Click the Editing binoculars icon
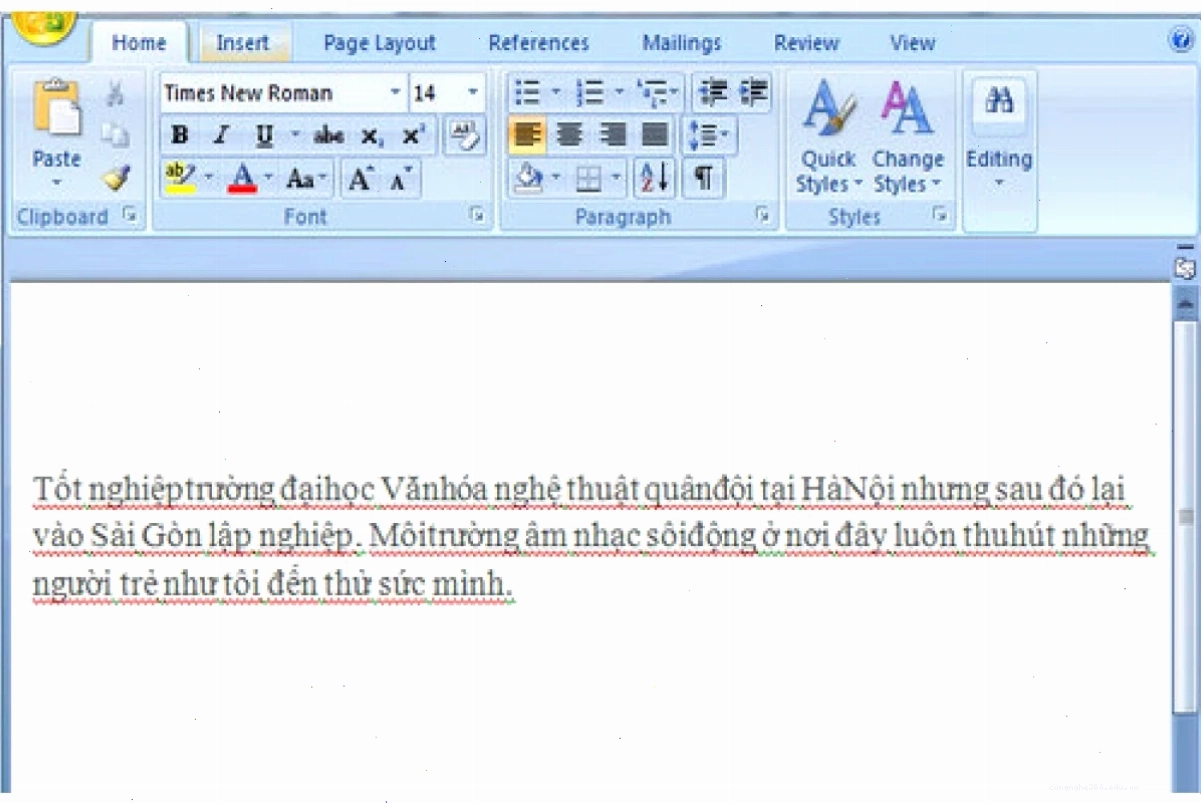The height and width of the screenshot is (804, 1201). (999, 101)
